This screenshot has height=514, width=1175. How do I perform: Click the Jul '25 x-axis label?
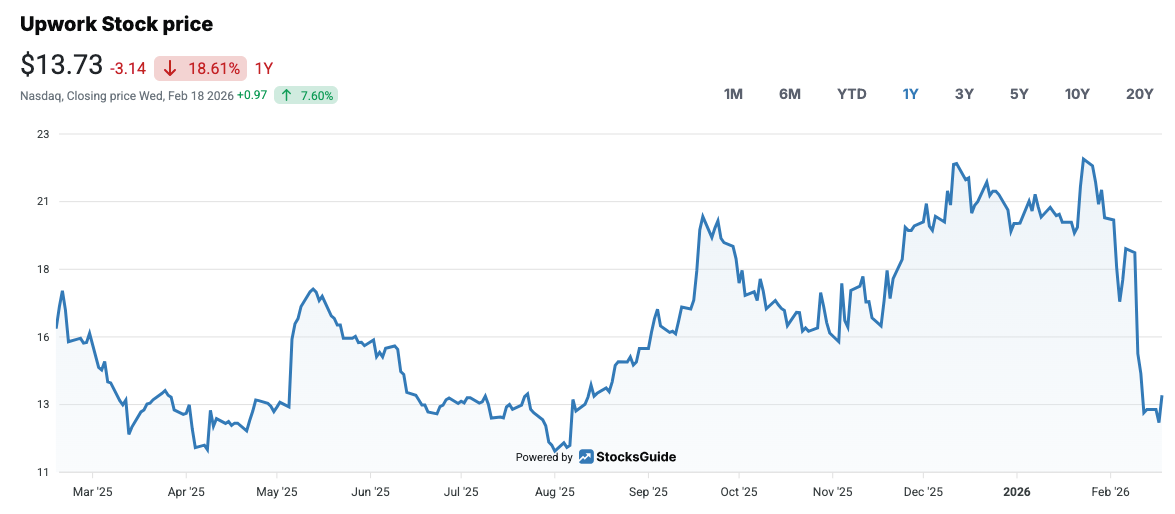point(461,492)
